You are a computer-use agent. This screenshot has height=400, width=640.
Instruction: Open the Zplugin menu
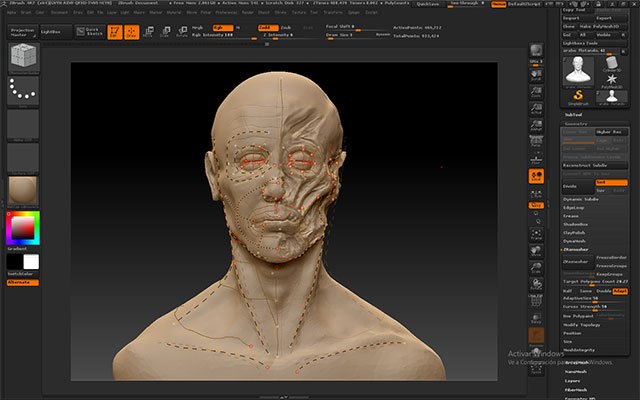353,13
